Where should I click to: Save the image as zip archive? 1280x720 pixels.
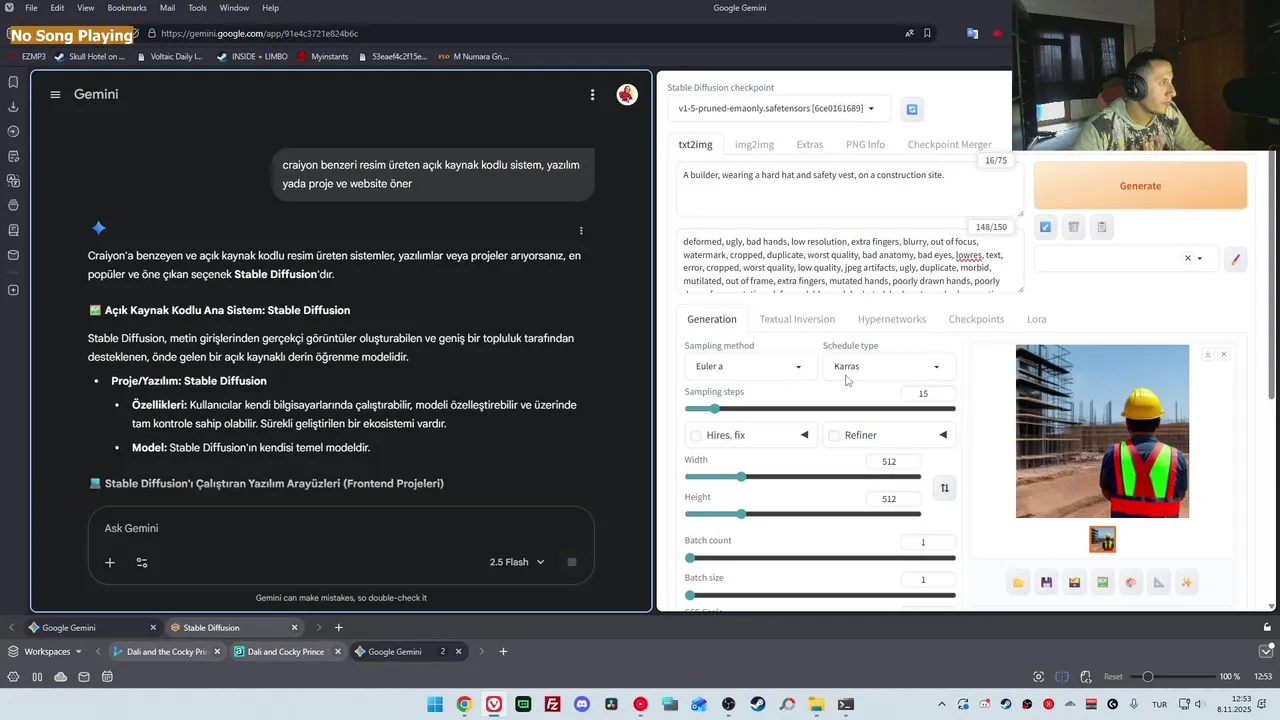click(x=1074, y=582)
